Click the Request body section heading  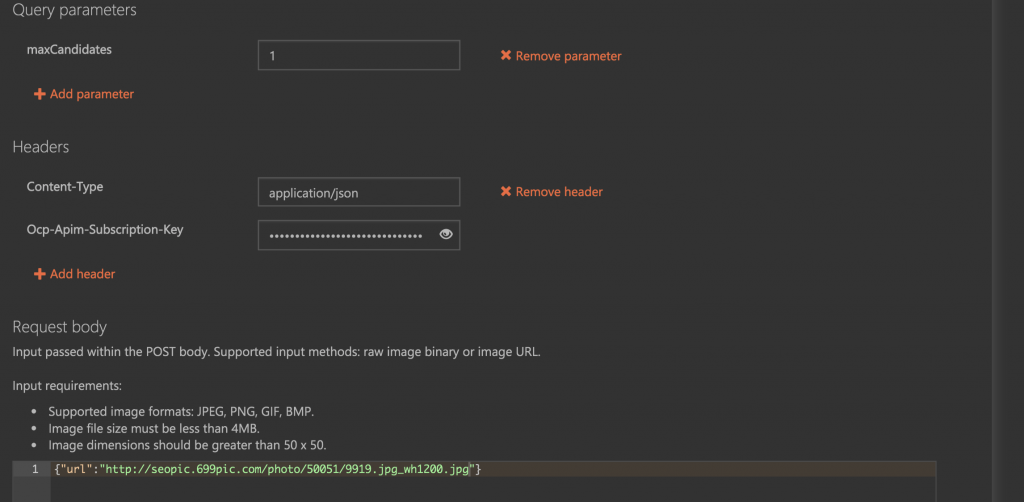click(59, 327)
